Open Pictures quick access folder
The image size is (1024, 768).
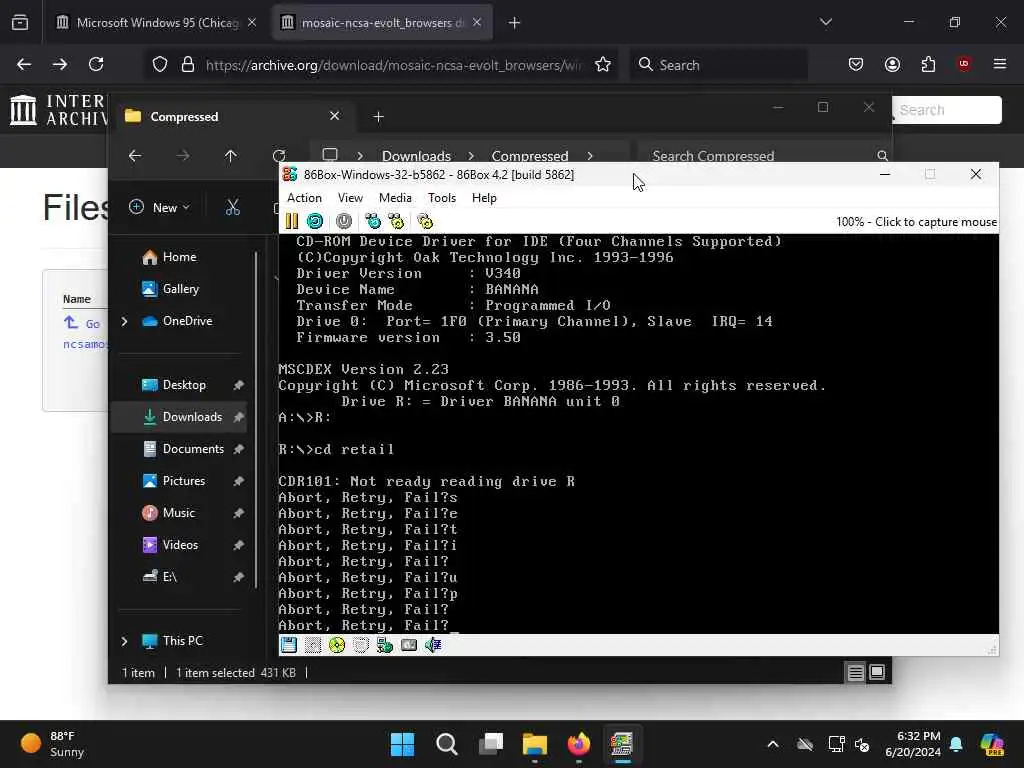tap(184, 481)
